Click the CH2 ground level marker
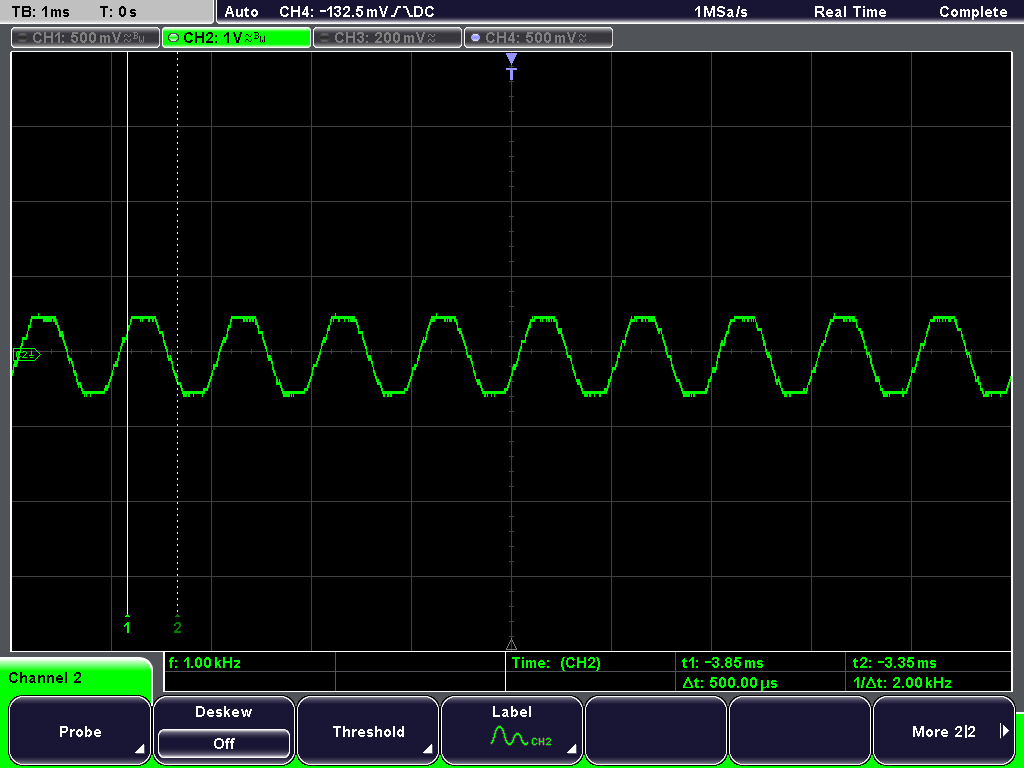The height and width of the screenshot is (768, 1024). tap(27, 355)
